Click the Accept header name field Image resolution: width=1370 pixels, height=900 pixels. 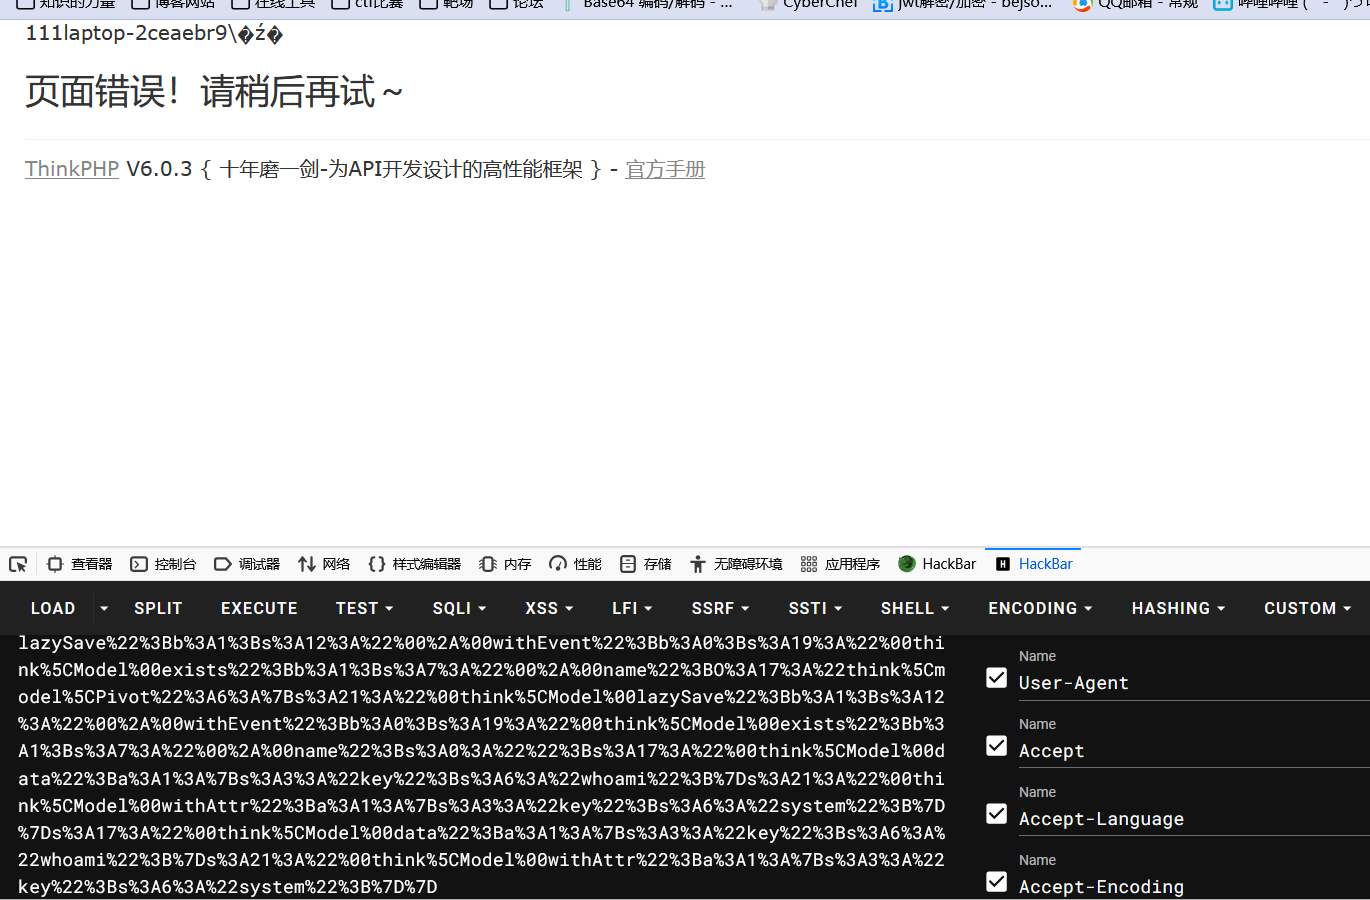pos(1194,751)
